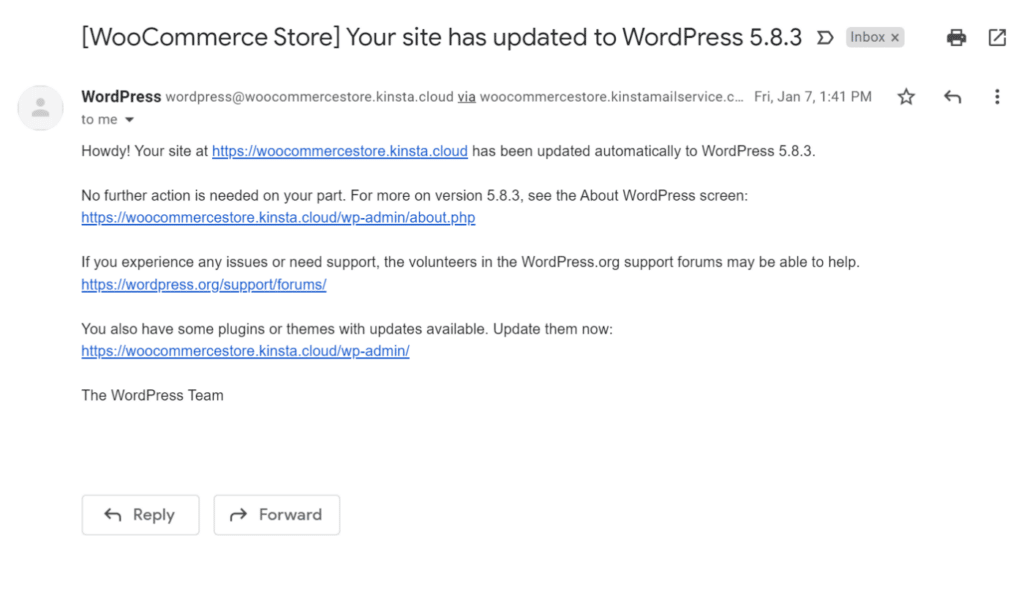Click the WordPress sender name
This screenshot has width=1024, height=598.
(x=121, y=97)
